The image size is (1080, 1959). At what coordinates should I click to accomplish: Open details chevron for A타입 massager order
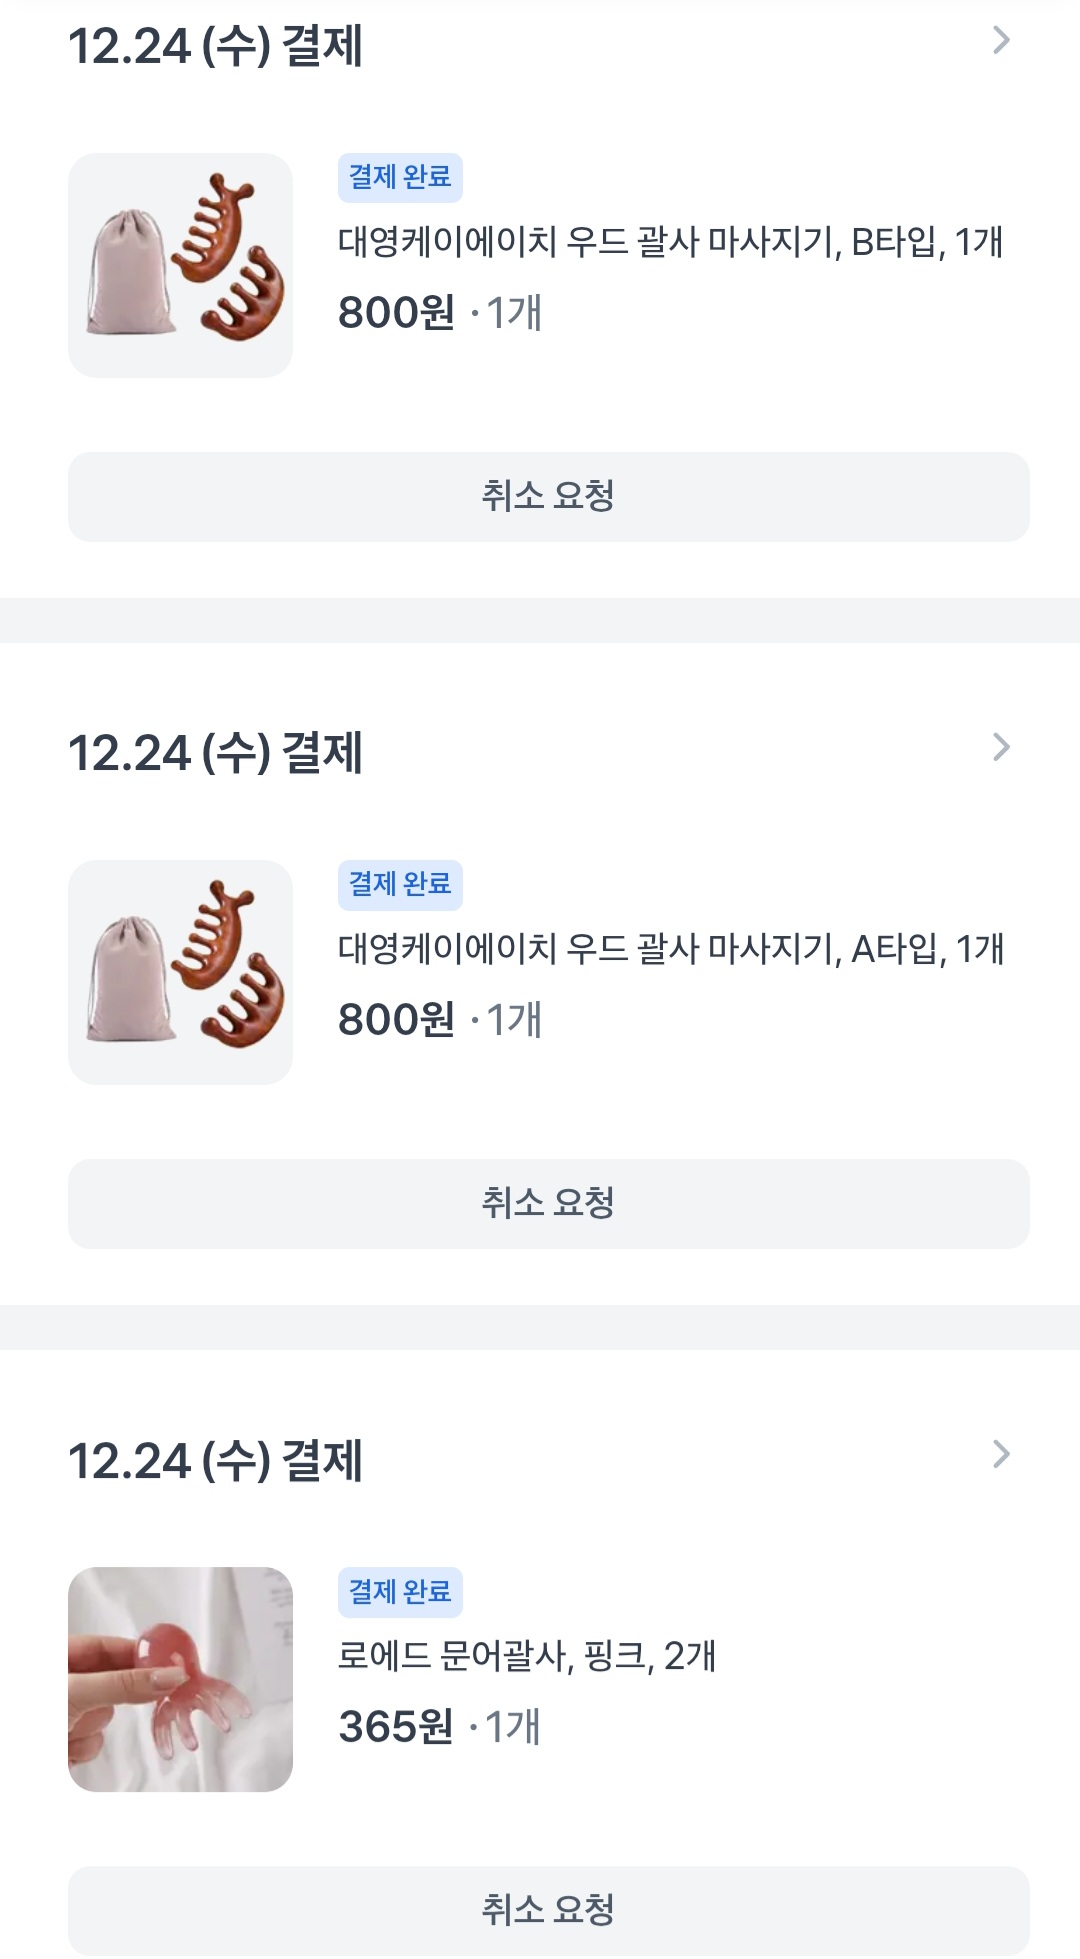coord(1000,747)
